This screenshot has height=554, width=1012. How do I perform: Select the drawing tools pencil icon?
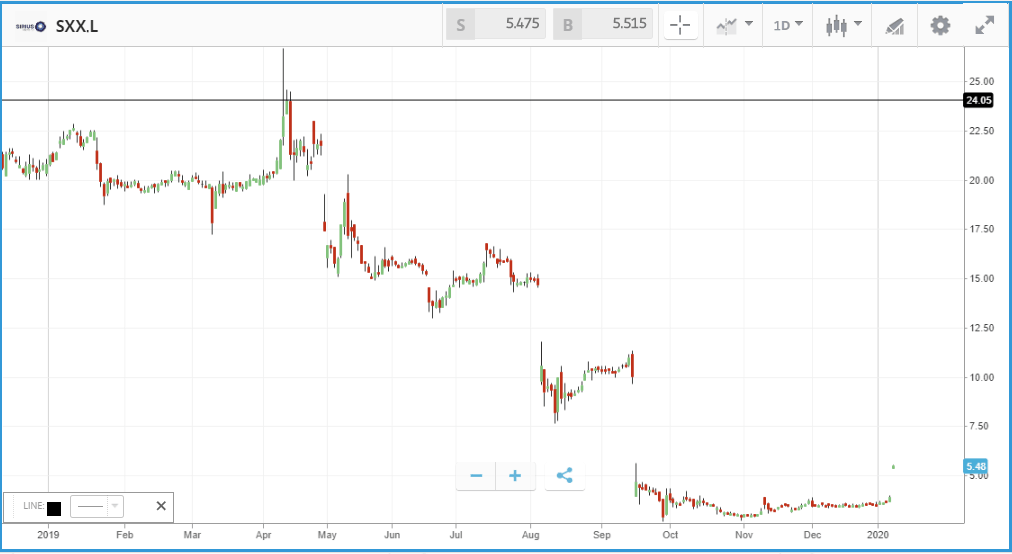(895, 26)
